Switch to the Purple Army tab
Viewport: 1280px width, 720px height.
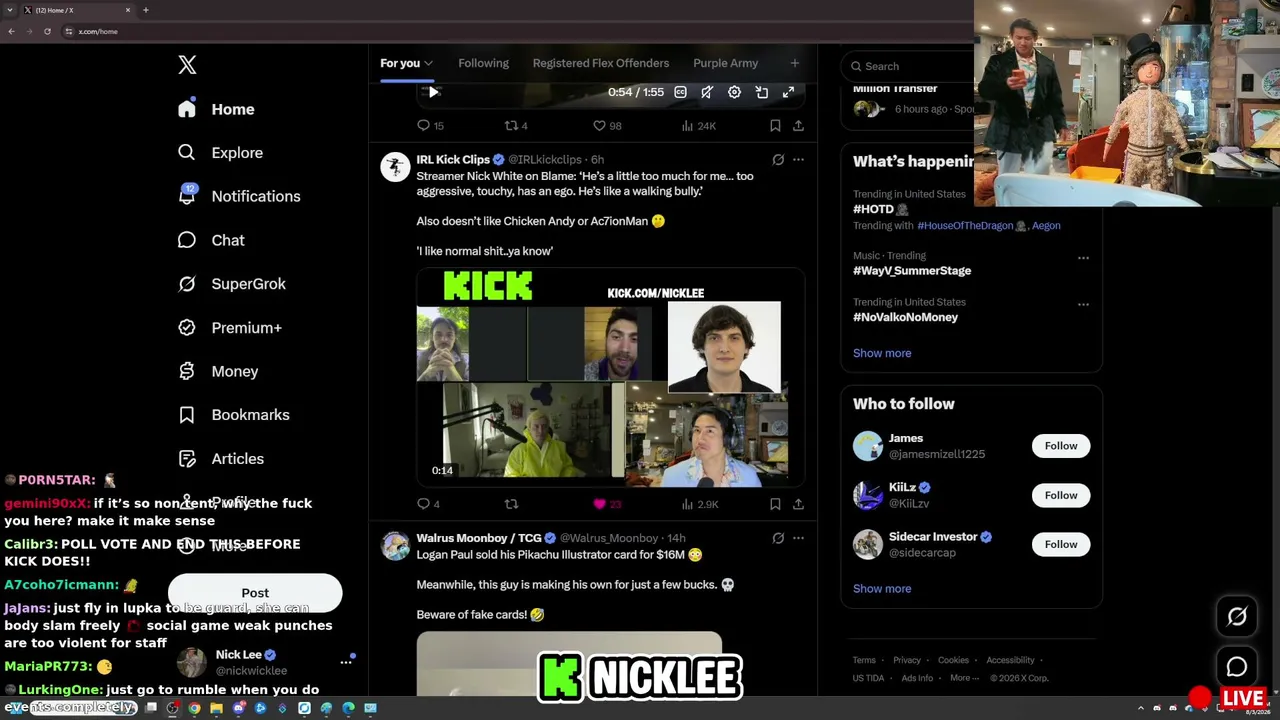pos(725,63)
